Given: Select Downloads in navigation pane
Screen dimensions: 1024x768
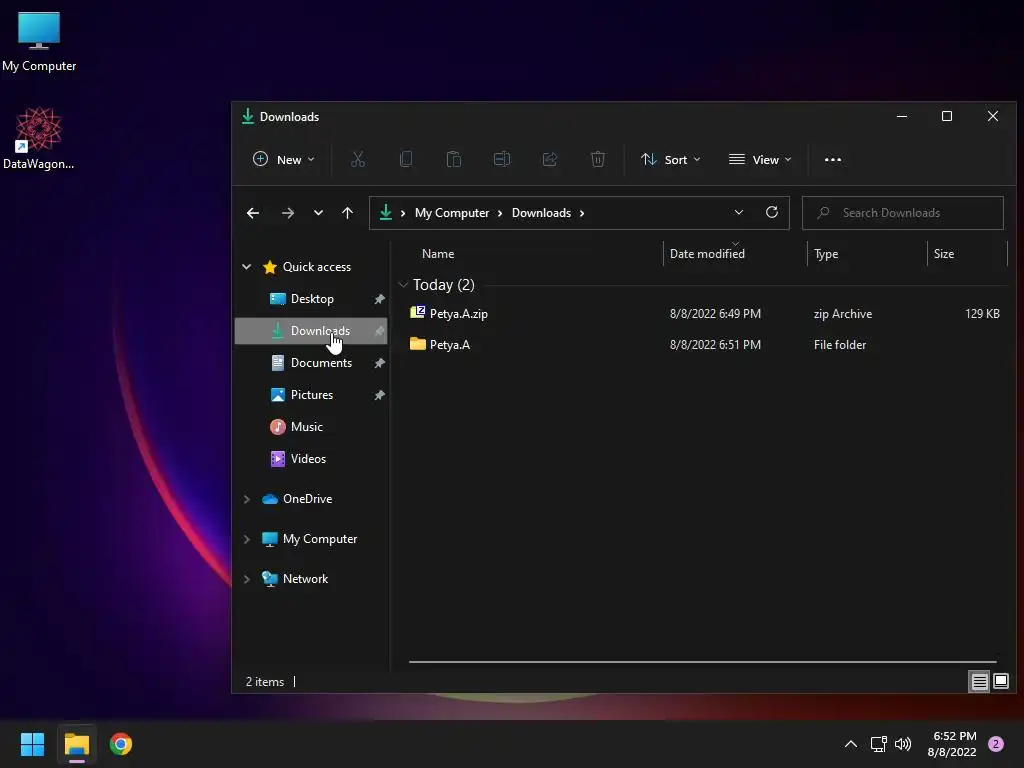Looking at the screenshot, I should pos(312,331).
